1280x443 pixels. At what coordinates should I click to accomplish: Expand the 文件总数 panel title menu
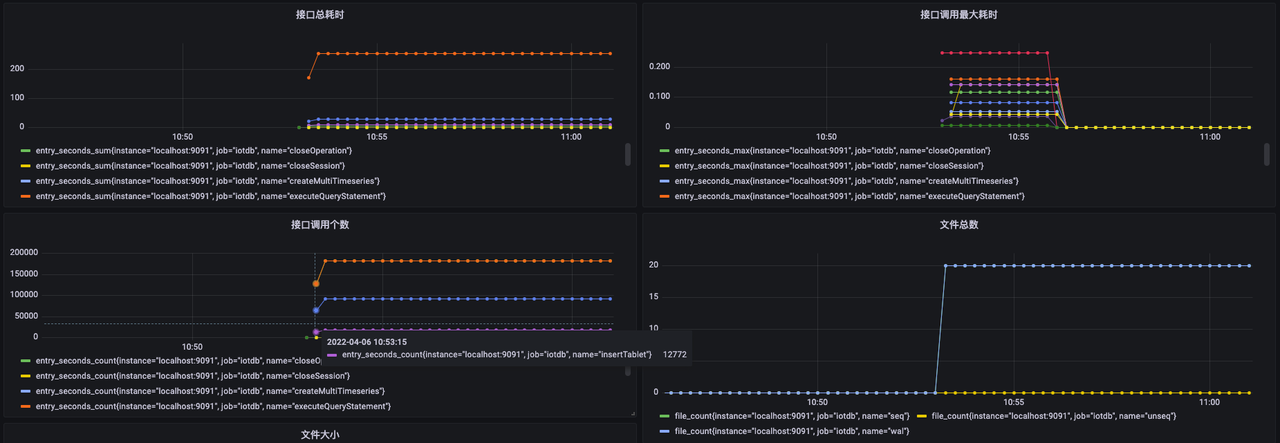coord(959,224)
